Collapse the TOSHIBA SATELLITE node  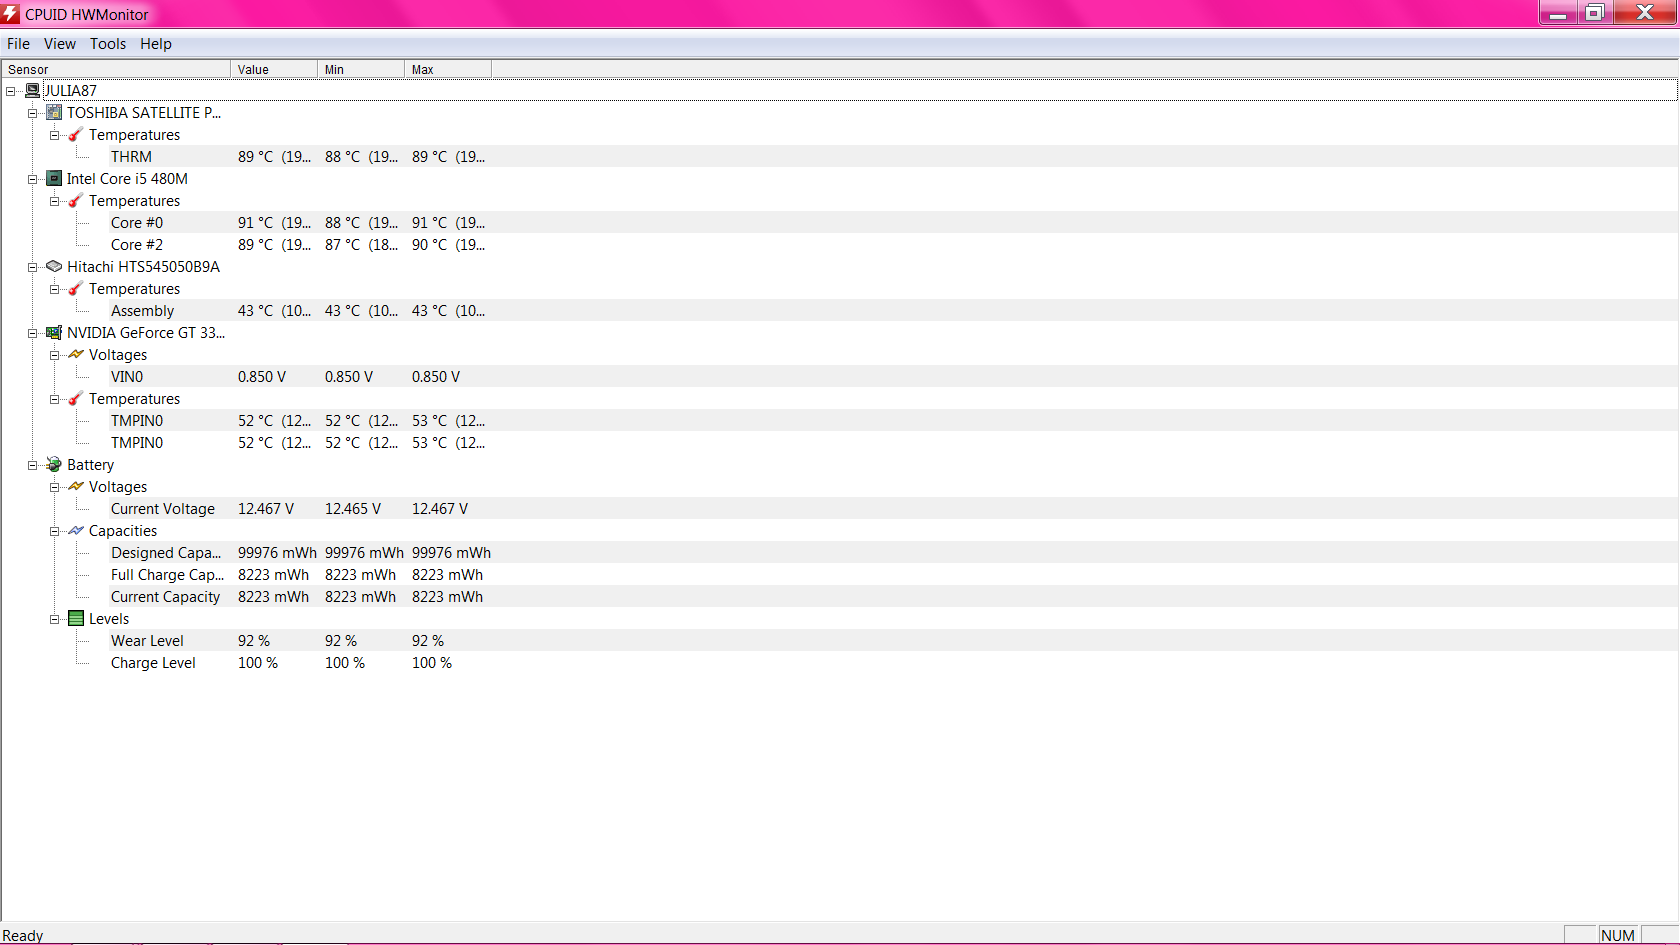(x=32, y=113)
